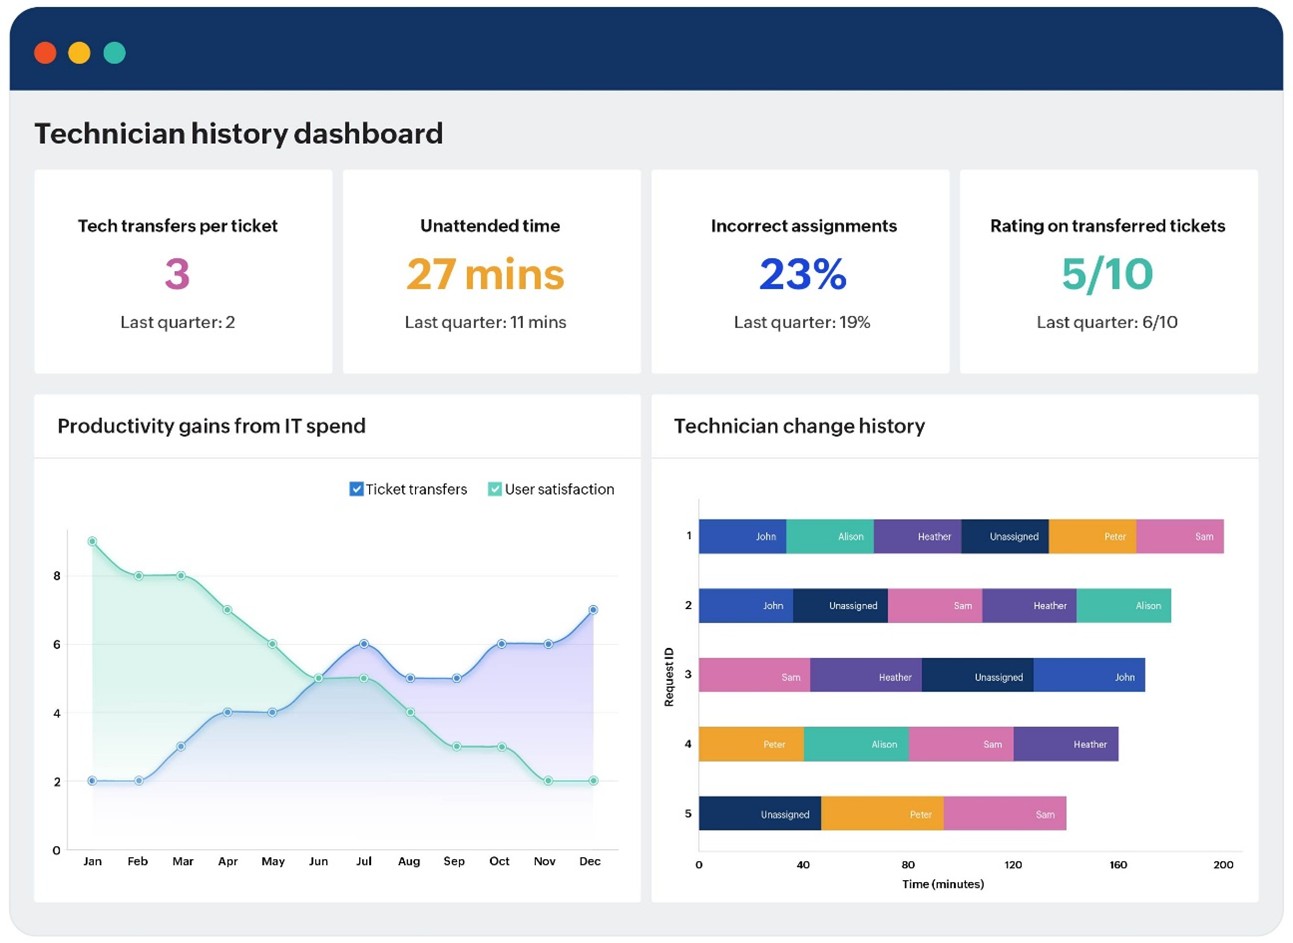Click Peter's orange segment in Request 4
The height and width of the screenshot is (943, 1293).
(751, 744)
